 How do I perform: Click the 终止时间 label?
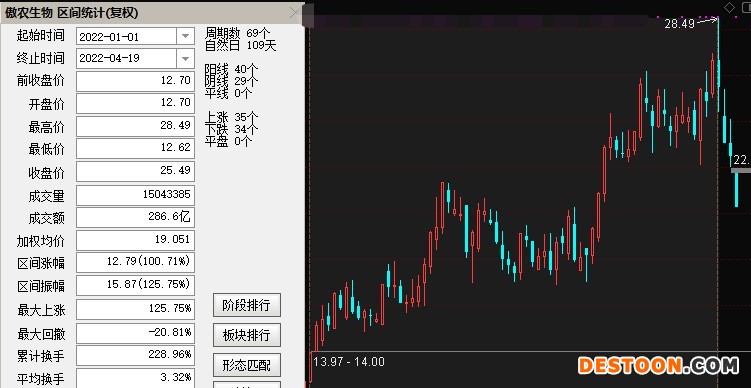40,58
